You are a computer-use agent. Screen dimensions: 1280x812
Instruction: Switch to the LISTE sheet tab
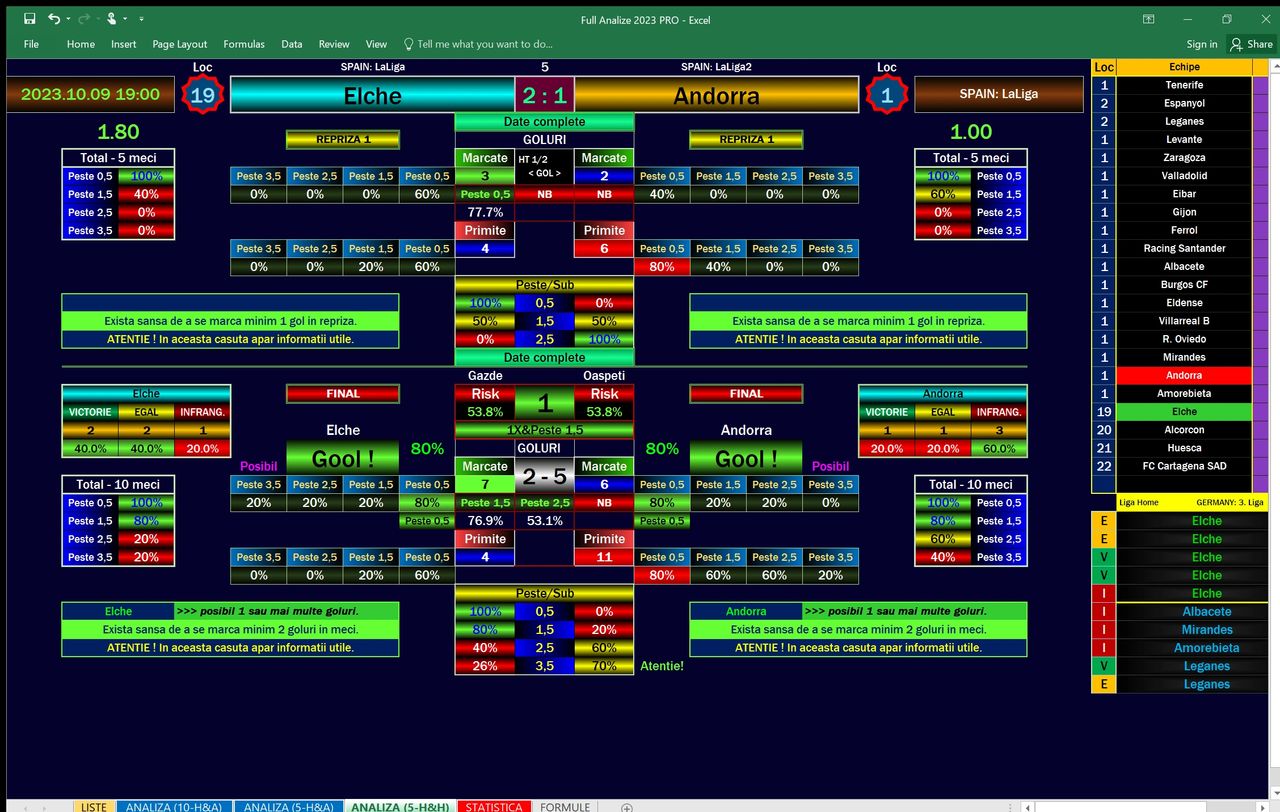click(94, 806)
